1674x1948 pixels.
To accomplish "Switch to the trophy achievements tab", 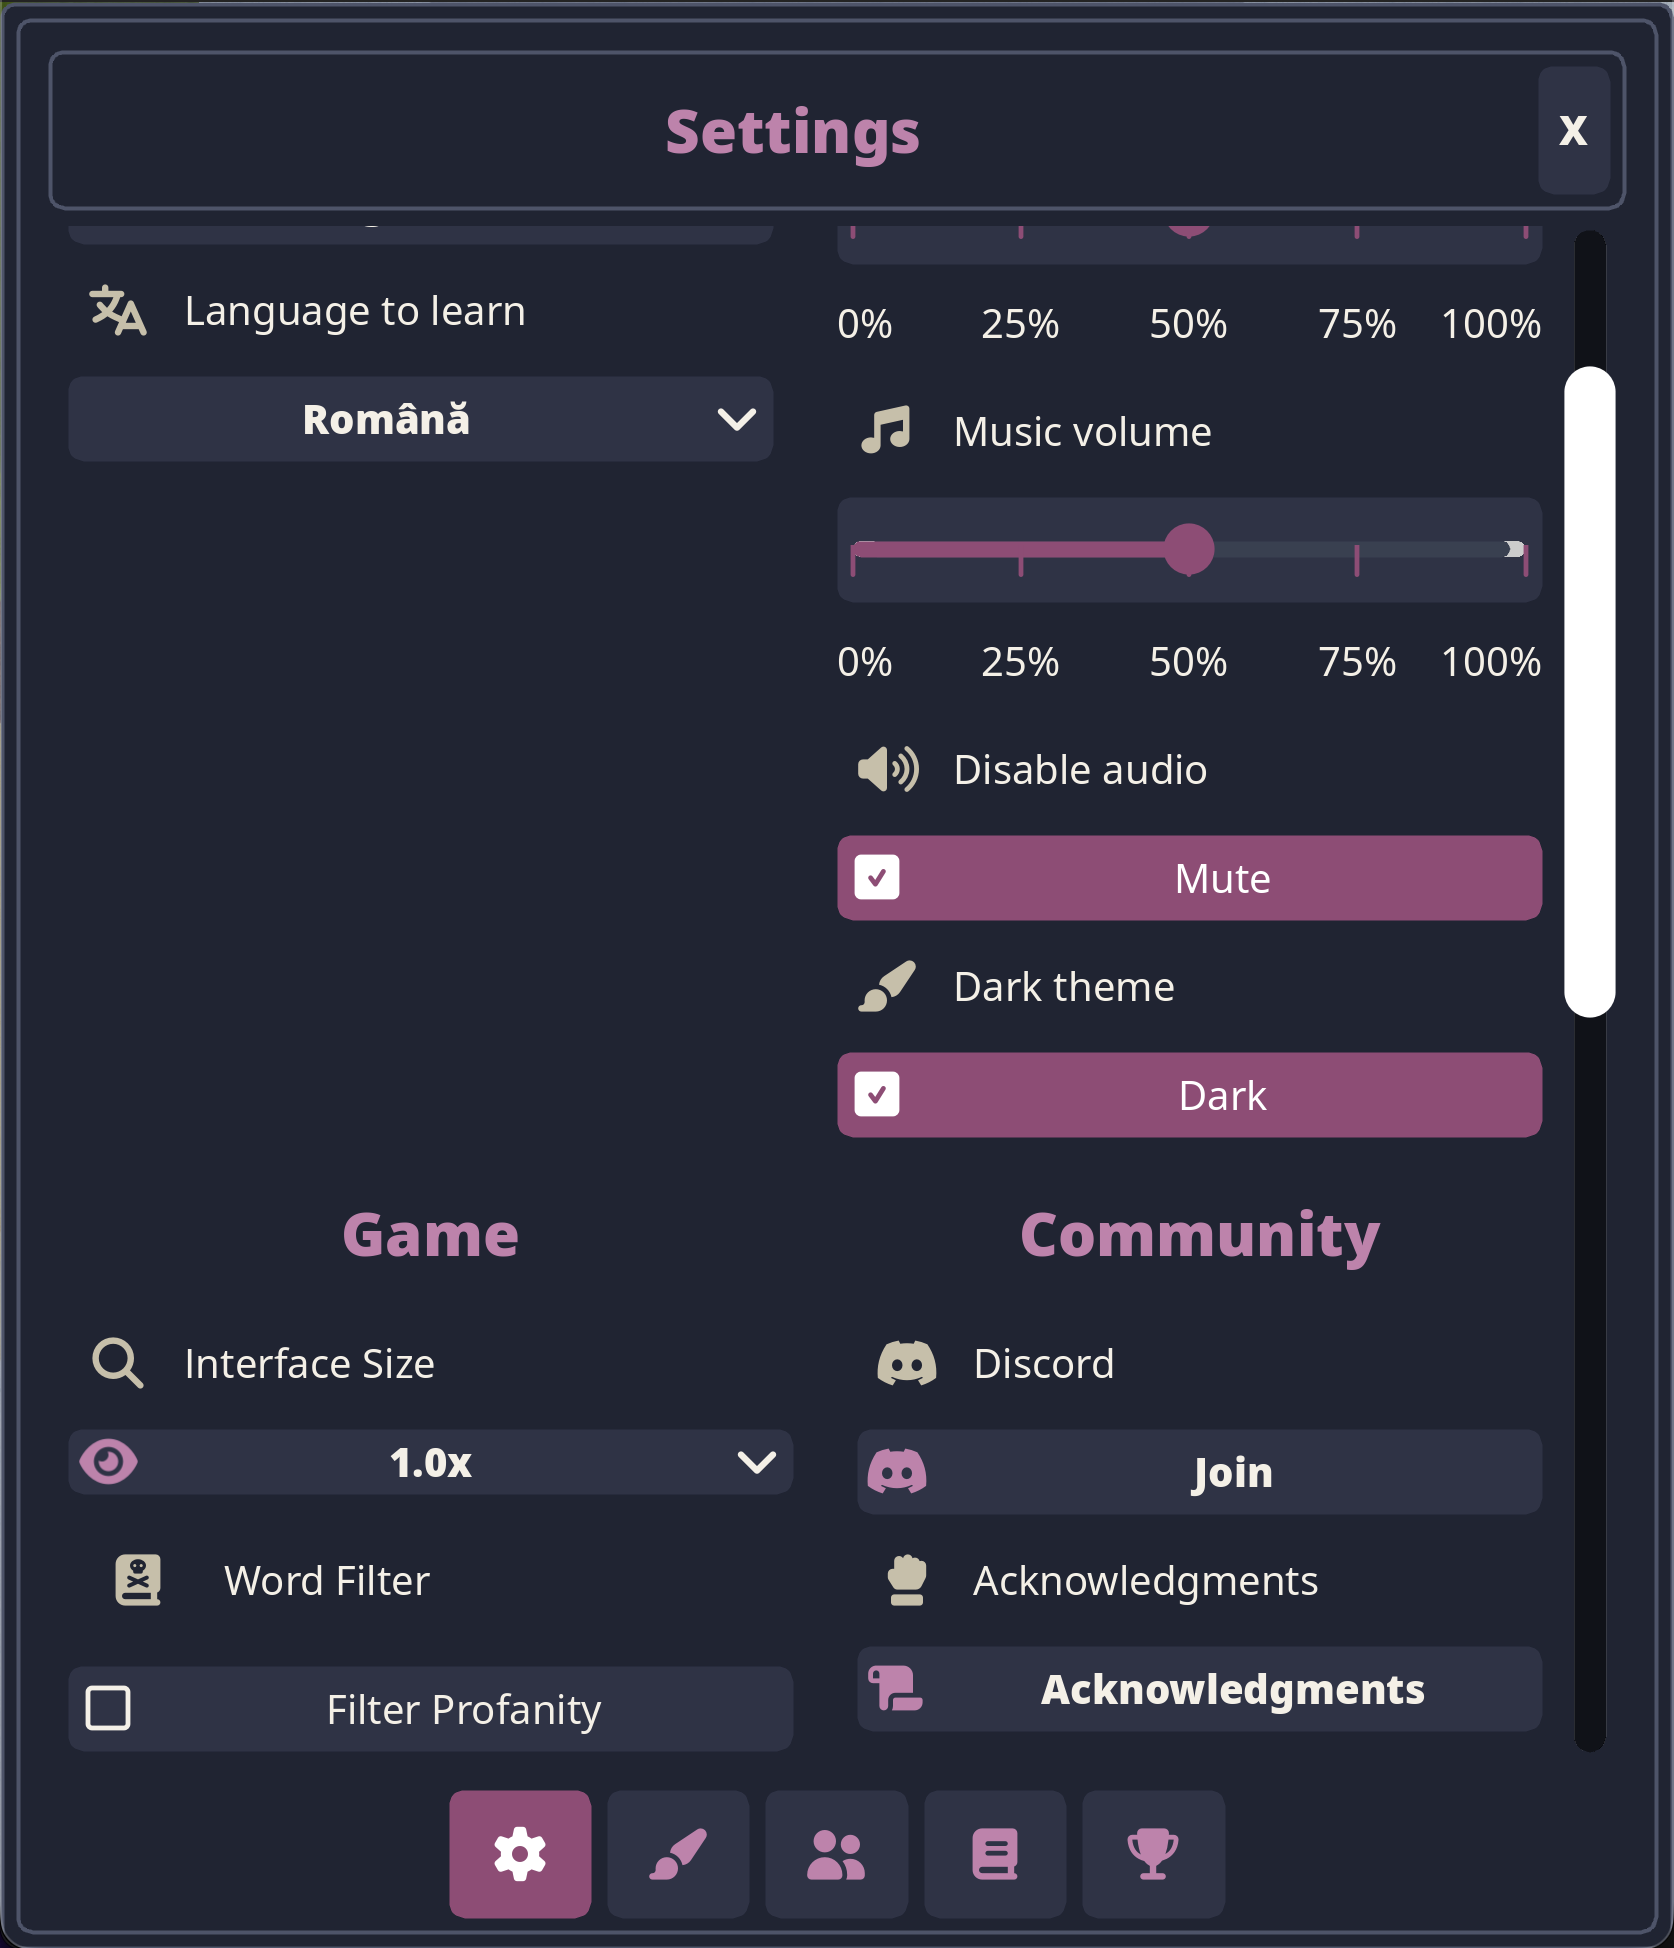I will [x=1153, y=1854].
